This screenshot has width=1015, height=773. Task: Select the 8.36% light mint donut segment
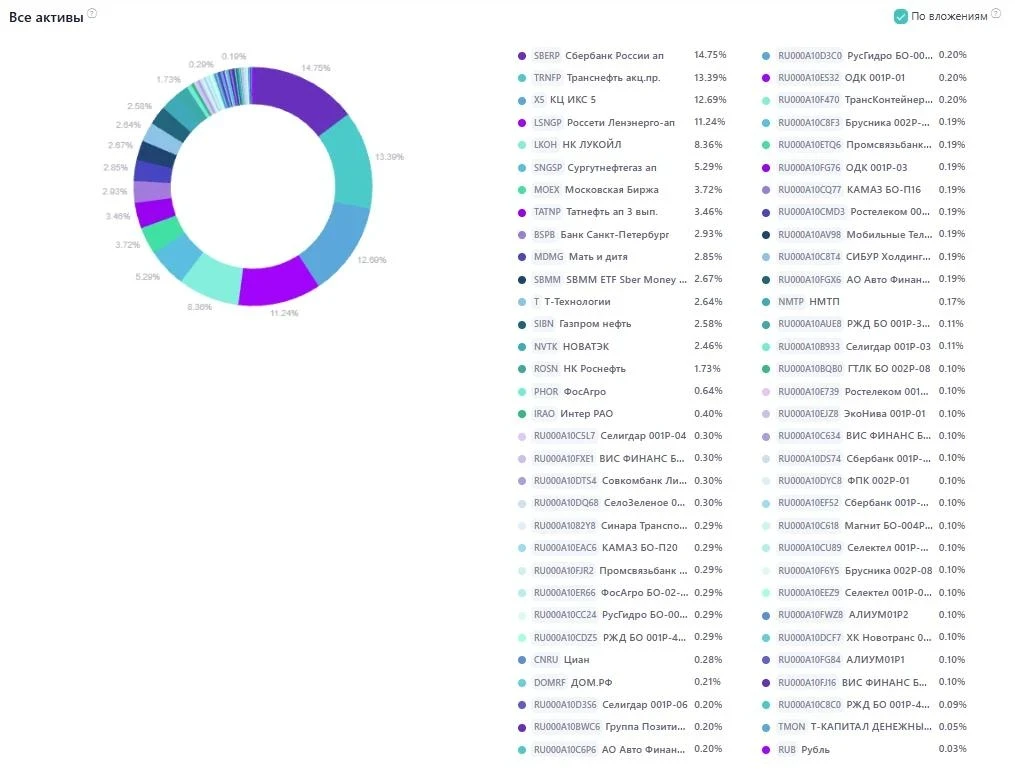pyautogui.click(x=214, y=277)
